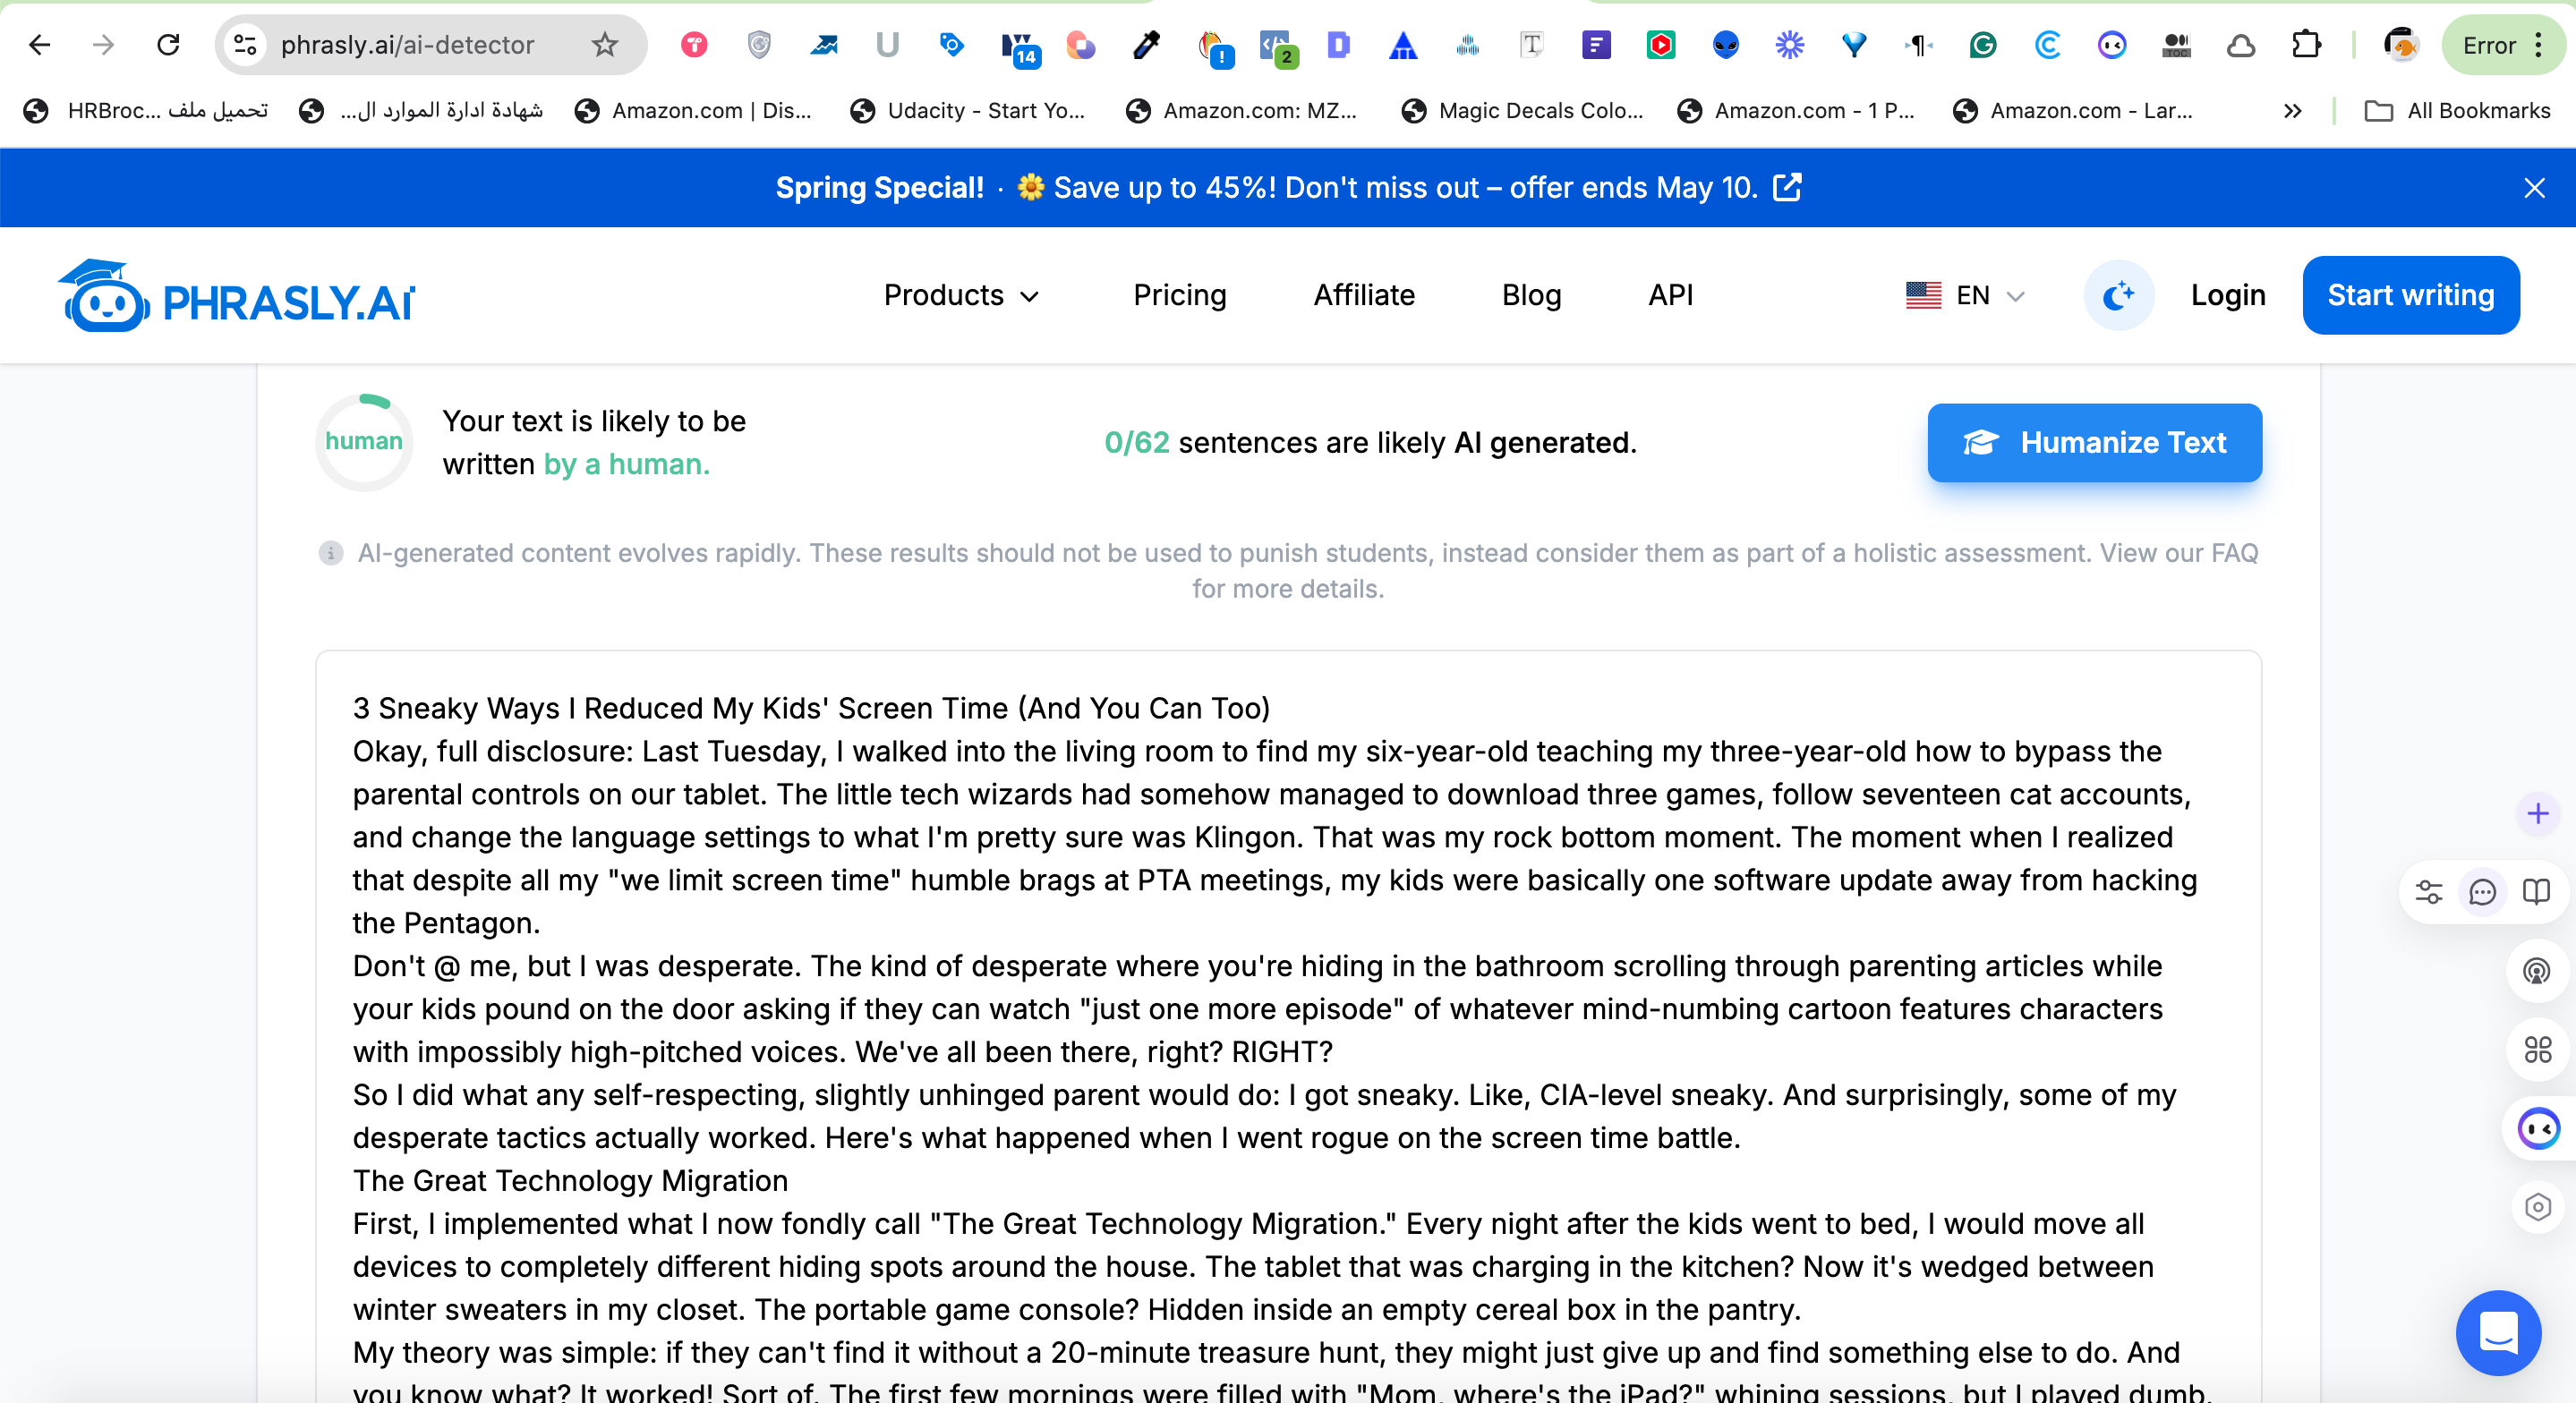The width and height of the screenshot is (2576, 1403).
Task: Click the info icon beside AI-generated content notice
Action: 331,553
